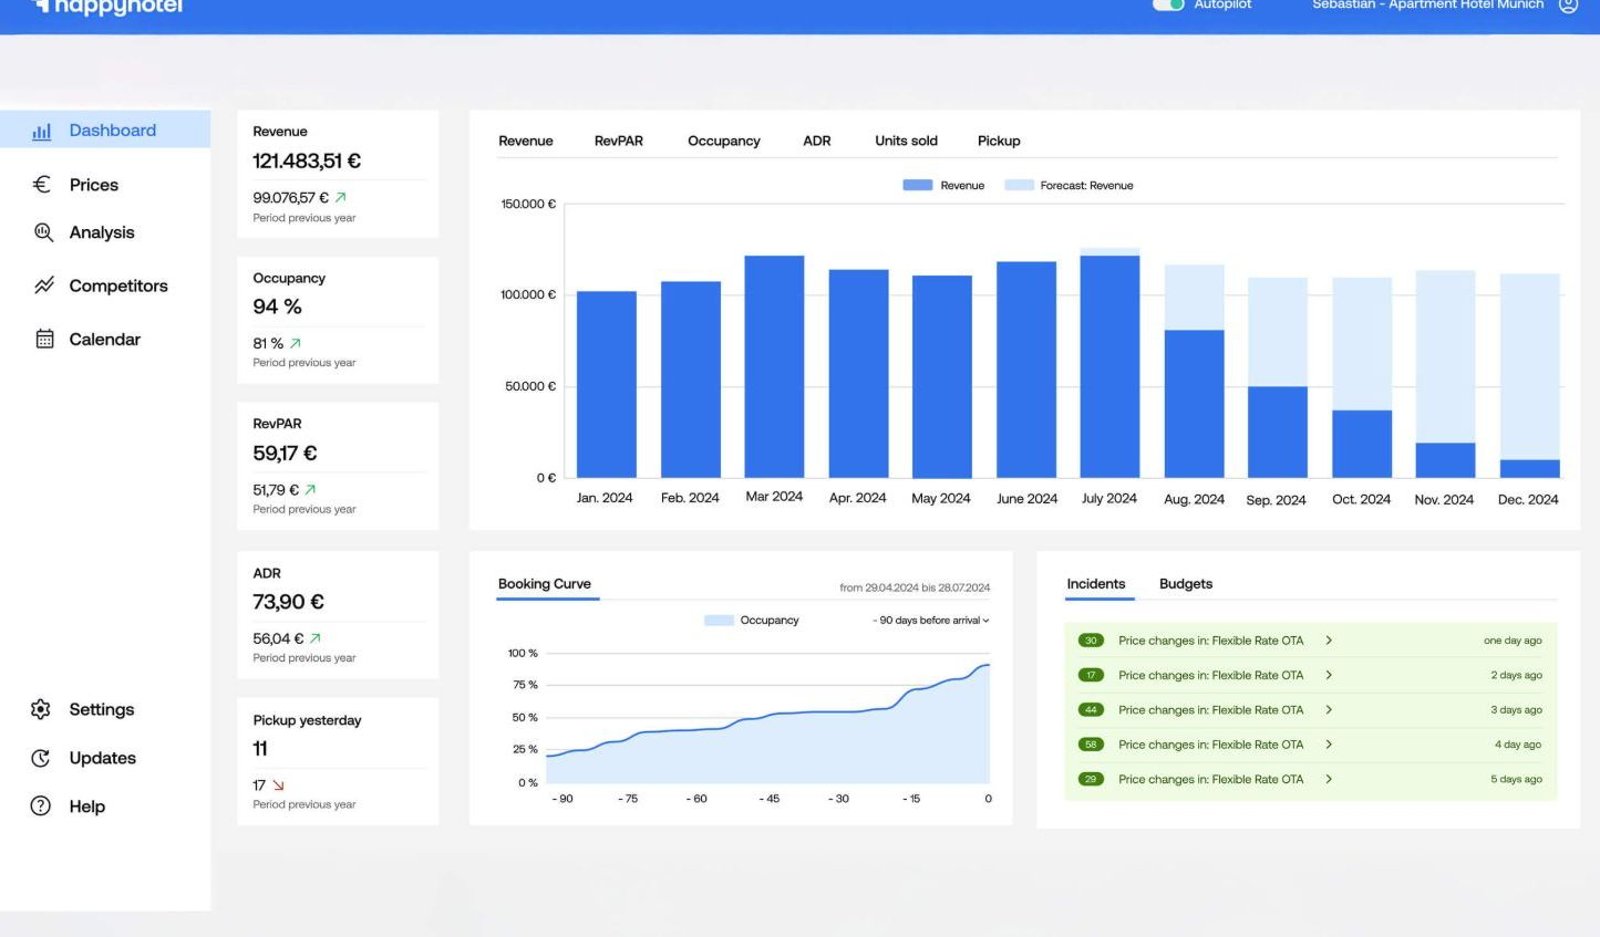1600x937 pixels.
Task: Switch to the ADR chart tab
Action: click(817, 141)
